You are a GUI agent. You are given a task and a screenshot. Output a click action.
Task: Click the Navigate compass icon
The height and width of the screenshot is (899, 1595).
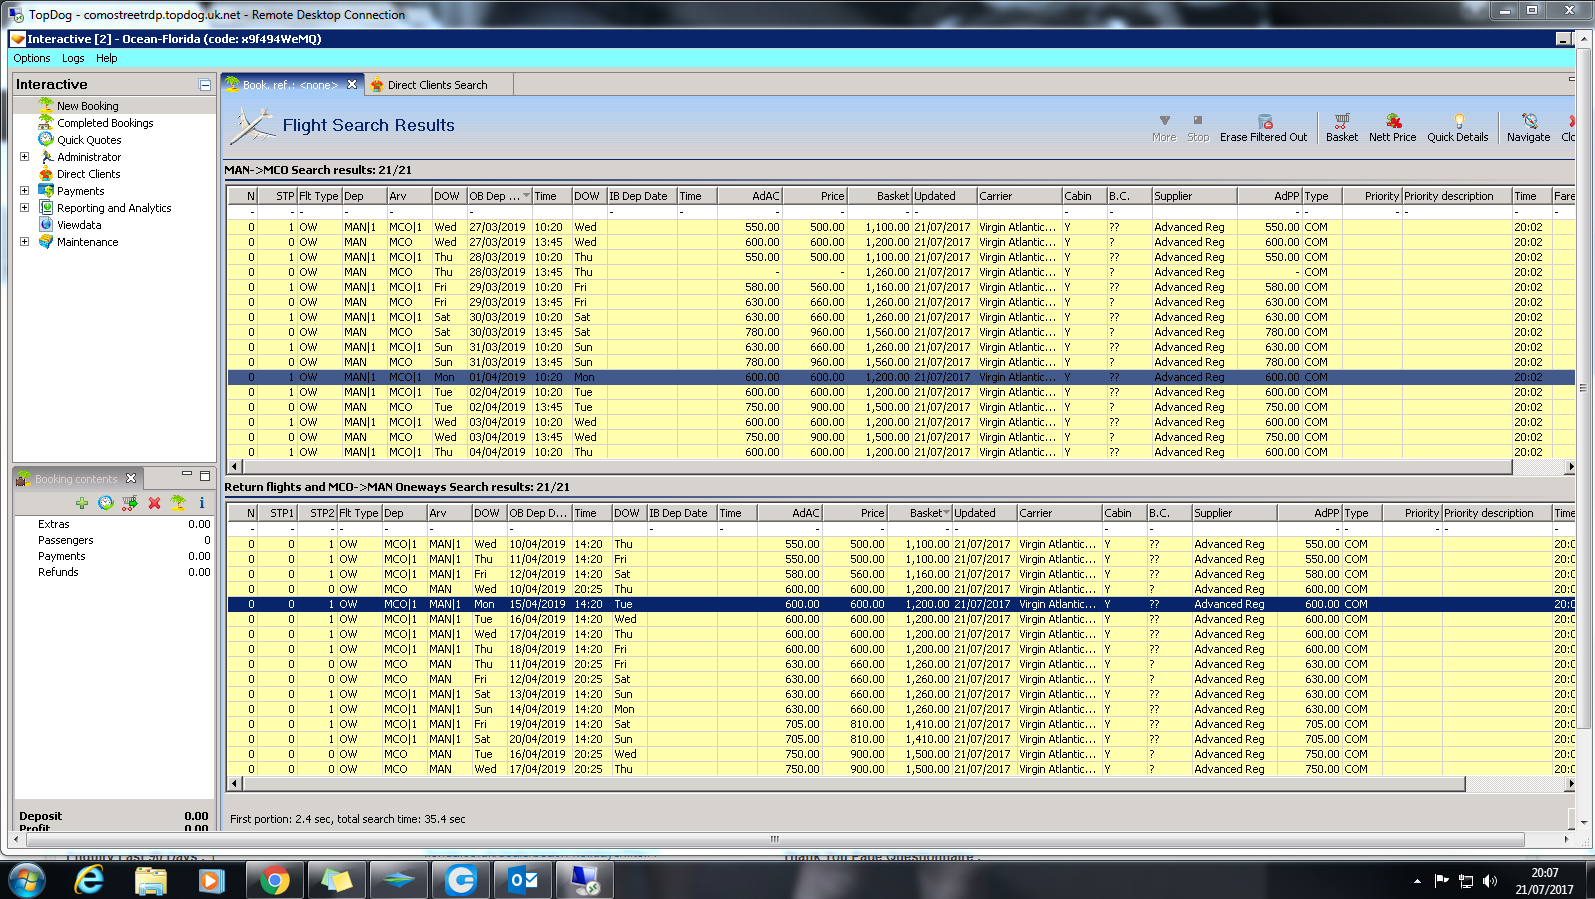coord(1528,121)
